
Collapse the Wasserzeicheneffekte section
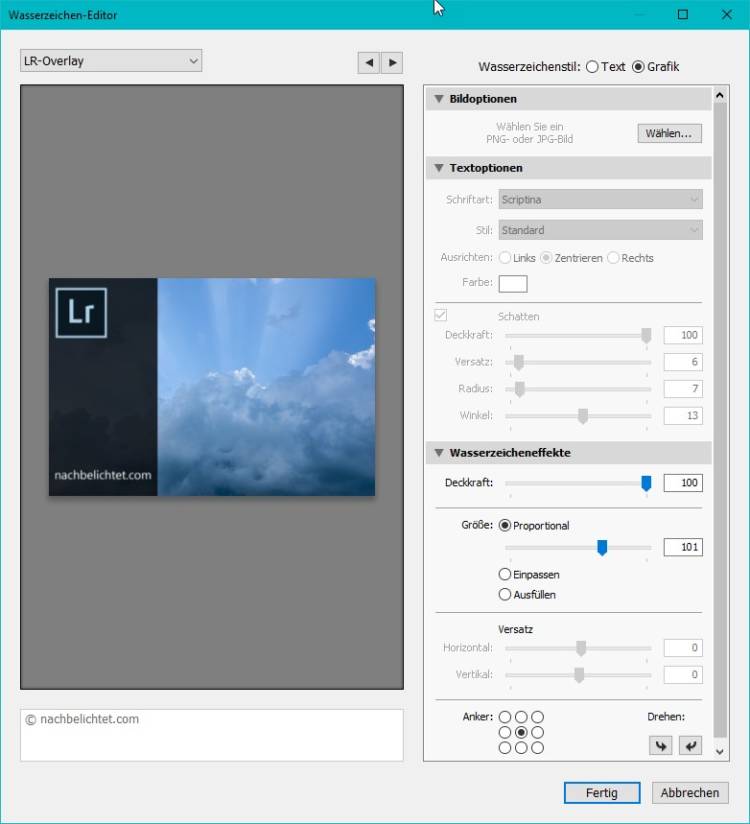click(438, 453)
